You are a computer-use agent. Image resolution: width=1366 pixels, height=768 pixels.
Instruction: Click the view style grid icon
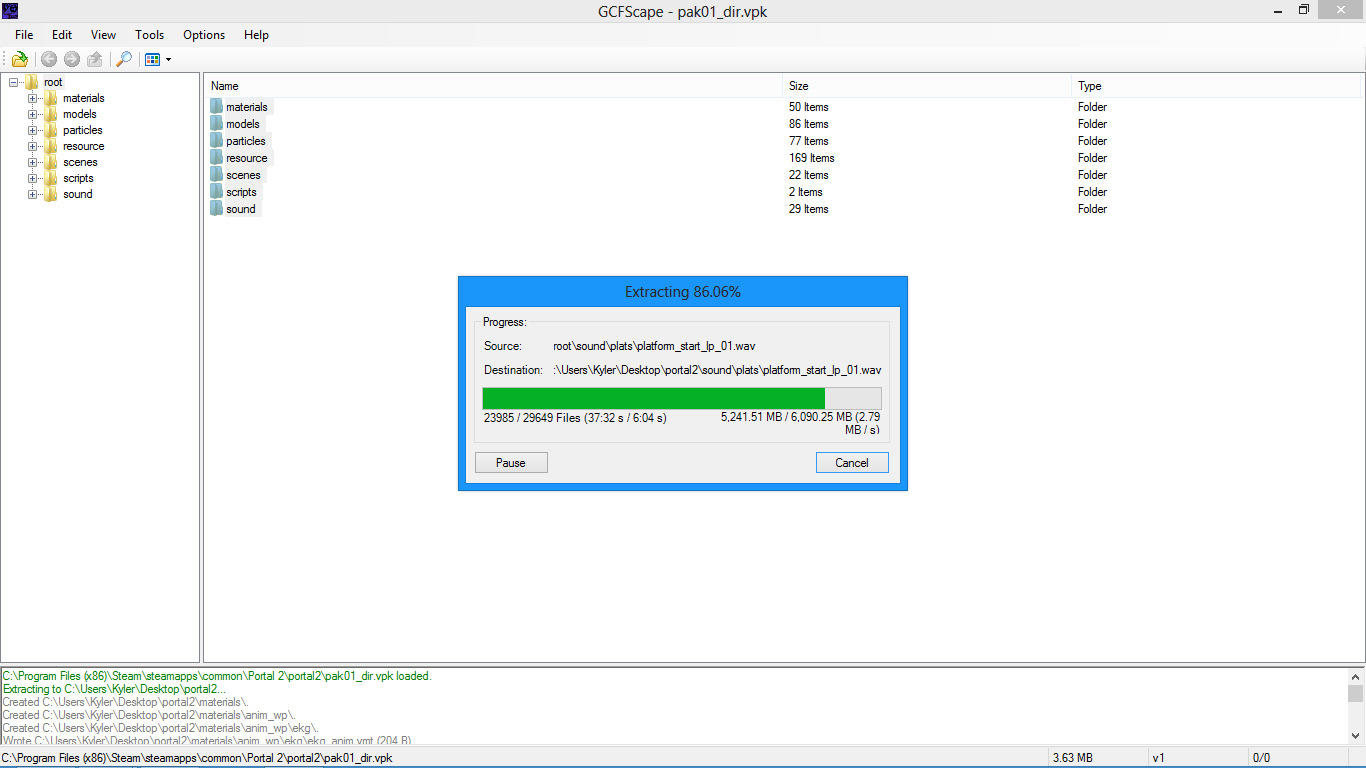[x=152, y=59]
